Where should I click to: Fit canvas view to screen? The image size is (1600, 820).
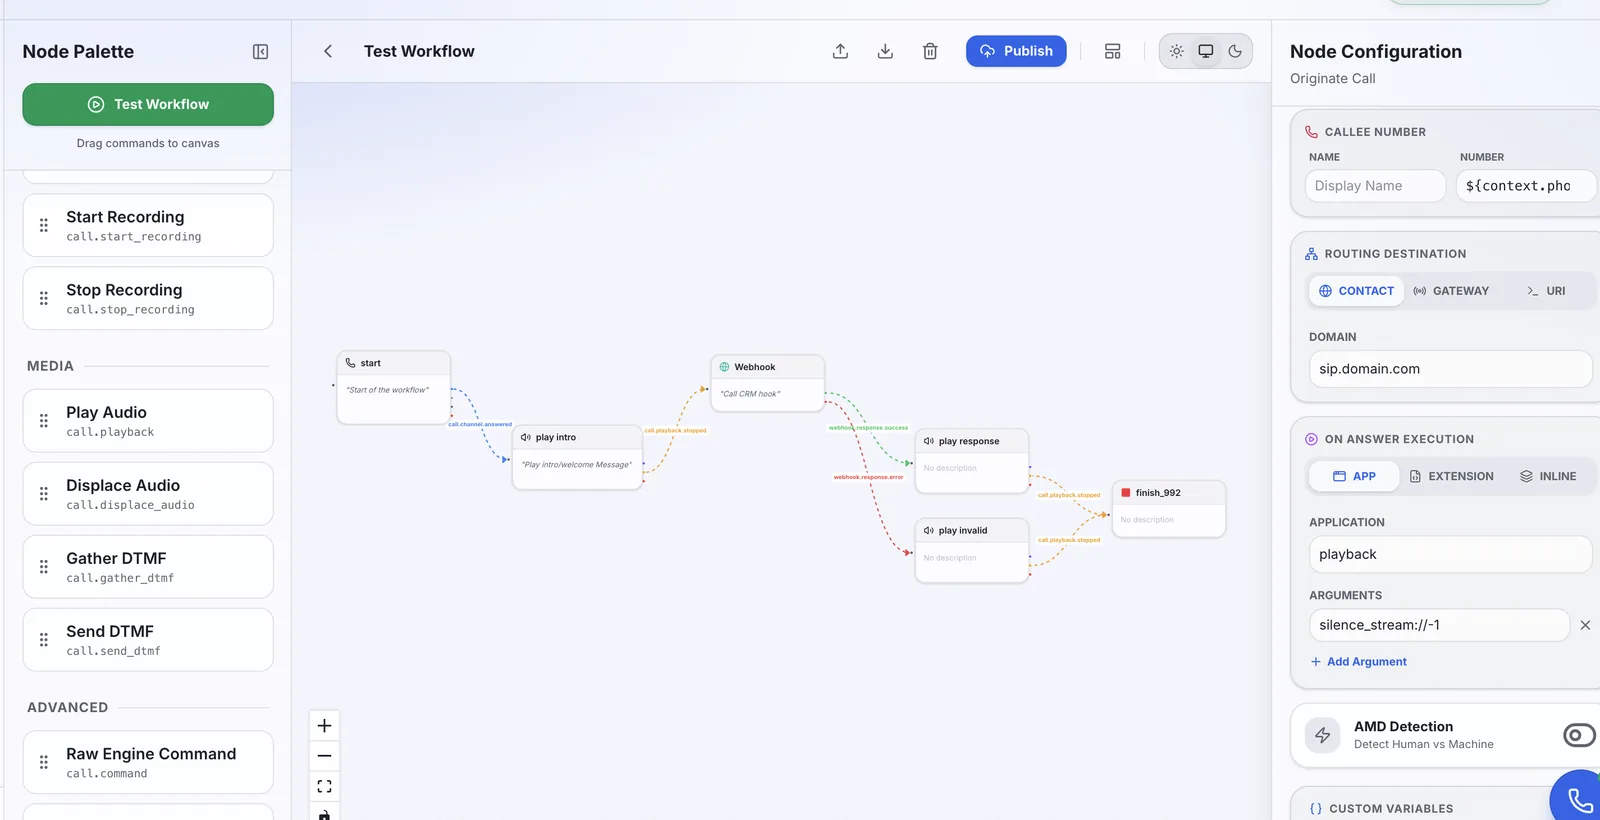pos(324,787)
